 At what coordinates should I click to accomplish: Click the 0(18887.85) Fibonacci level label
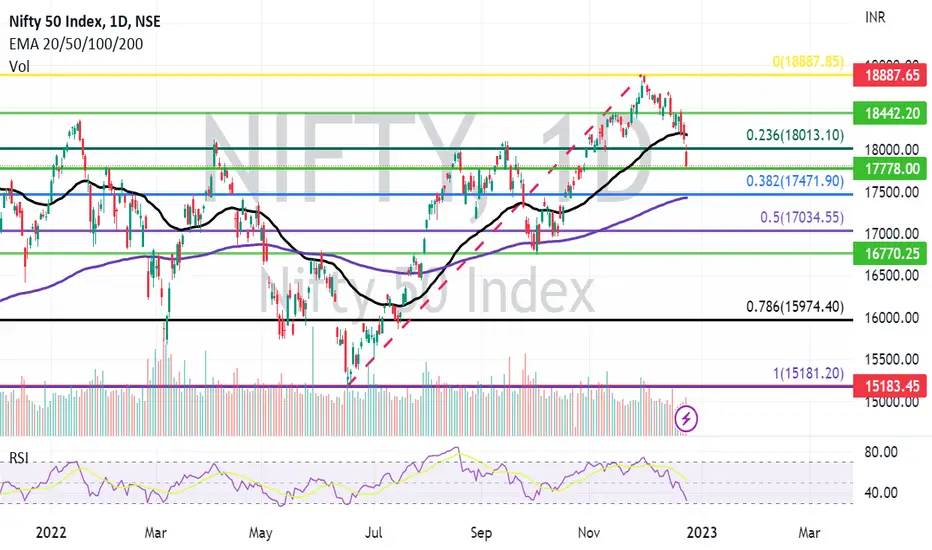[x=808, y=61]
